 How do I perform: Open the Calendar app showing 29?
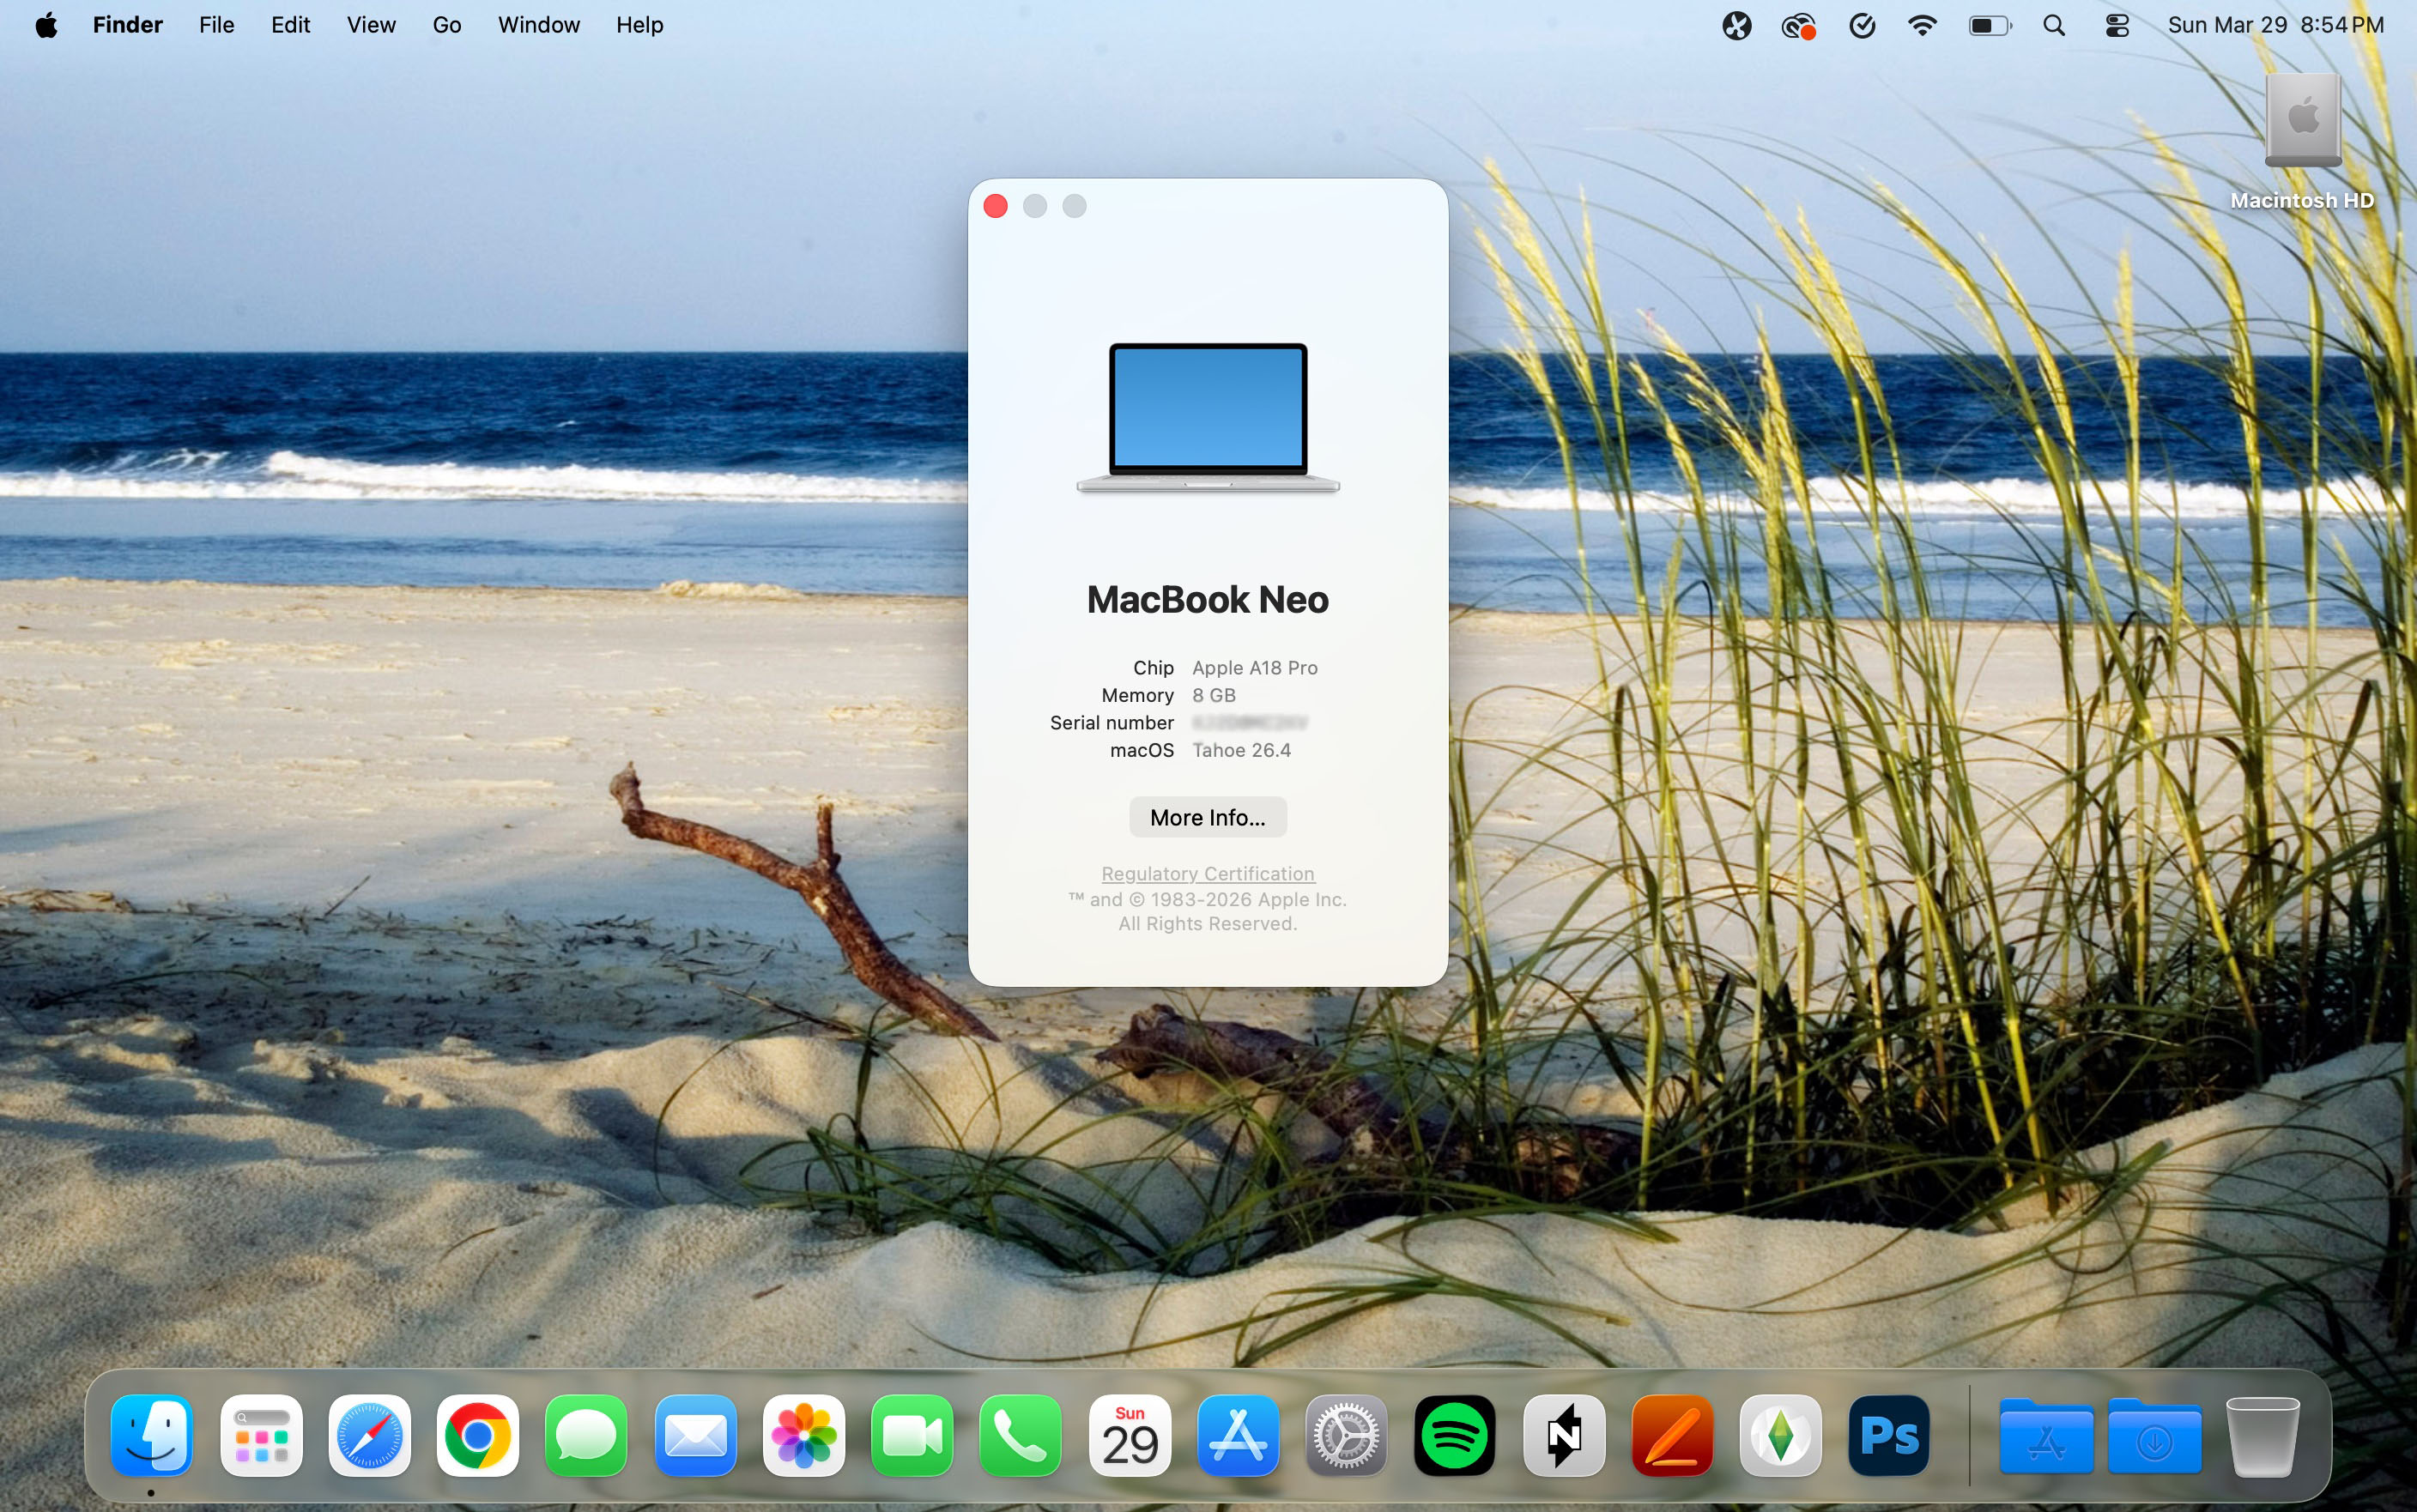(1129, 1436)
